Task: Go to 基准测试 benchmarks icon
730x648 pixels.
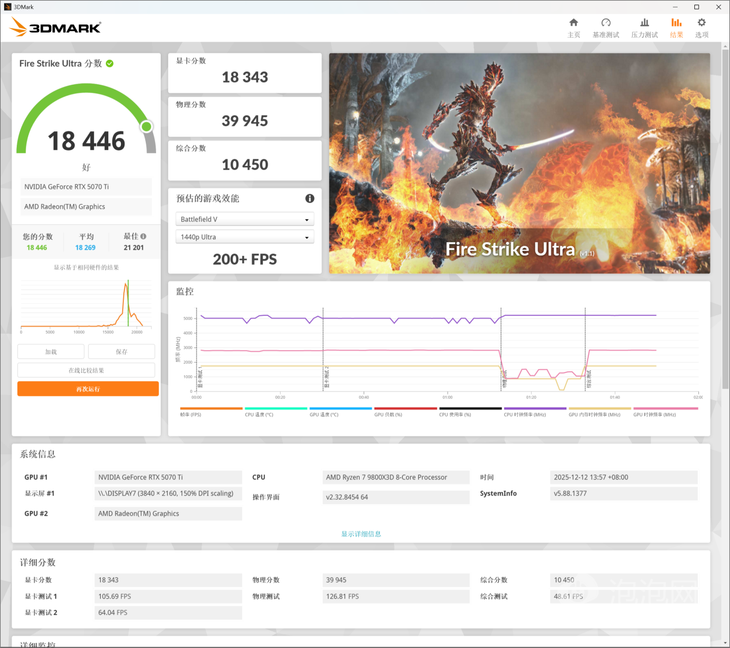Action: point(605,27)
